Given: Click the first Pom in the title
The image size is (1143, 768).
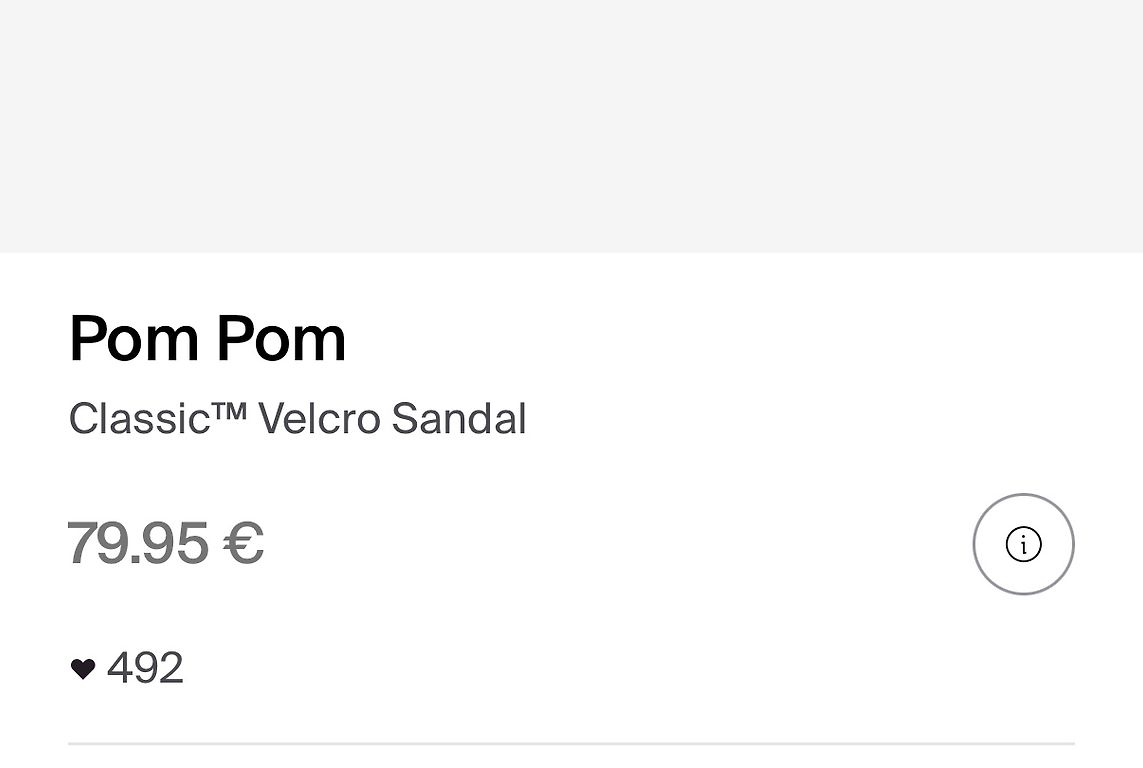Looking at the screenshot, I should coord(135,338).
